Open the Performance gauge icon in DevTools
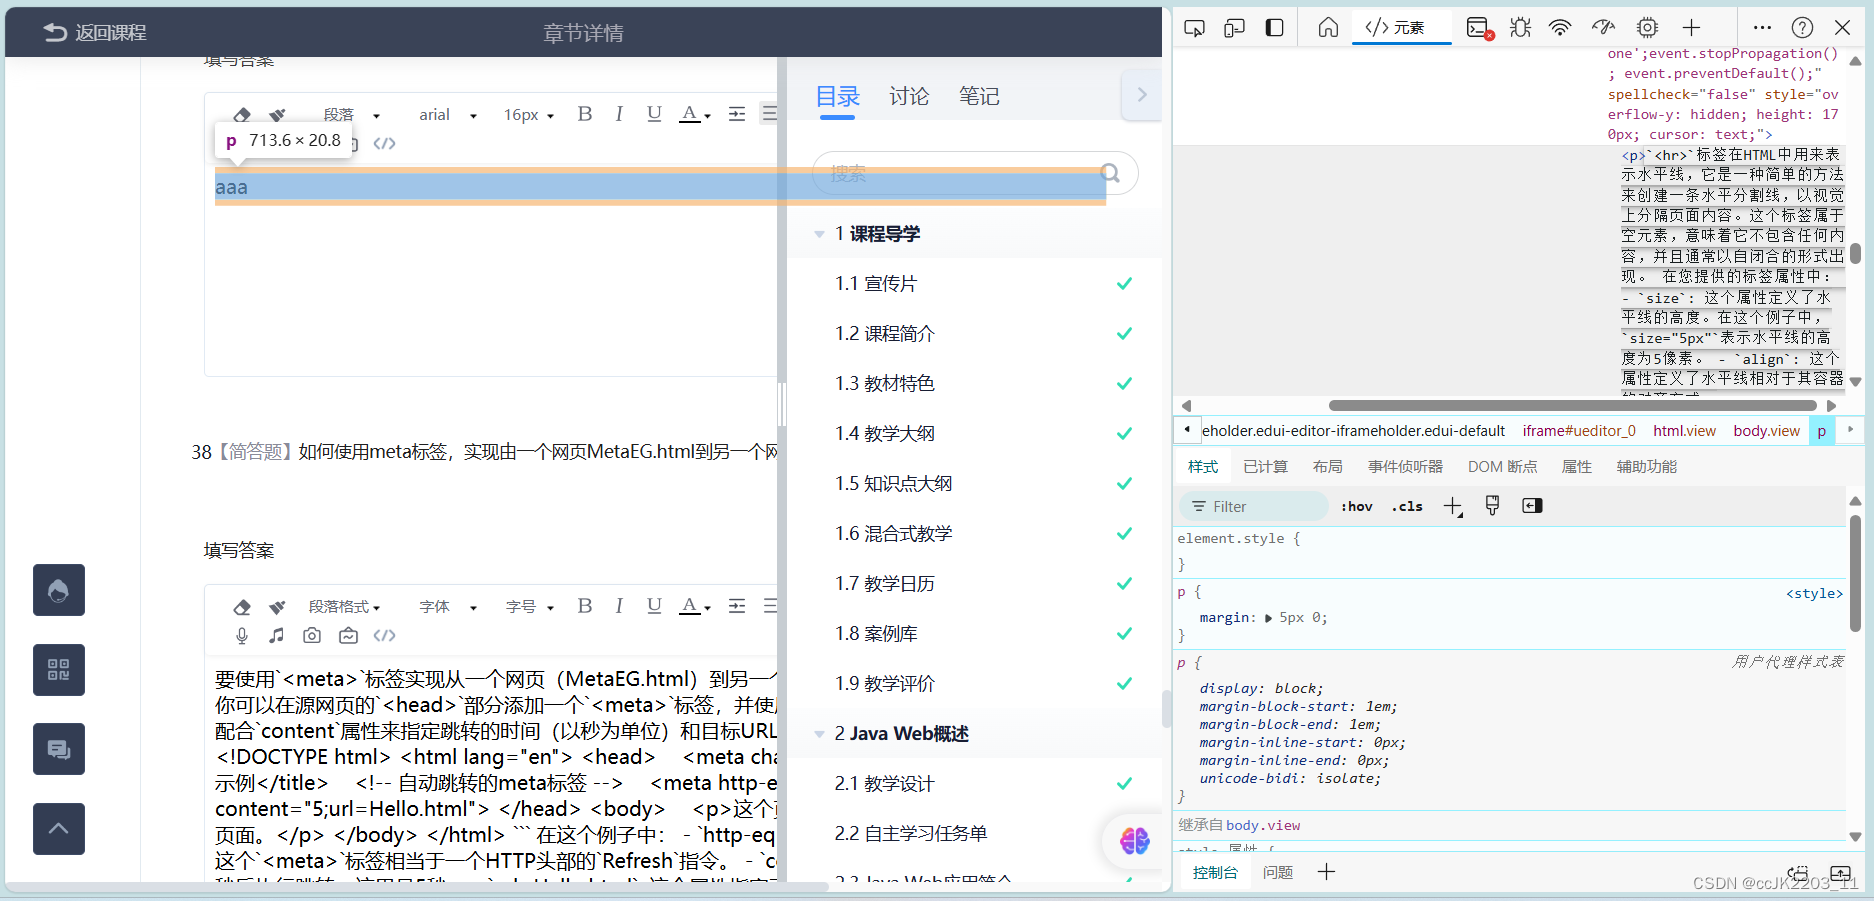The width and height of the screenshot is (1874, 901). point(1604,28)
